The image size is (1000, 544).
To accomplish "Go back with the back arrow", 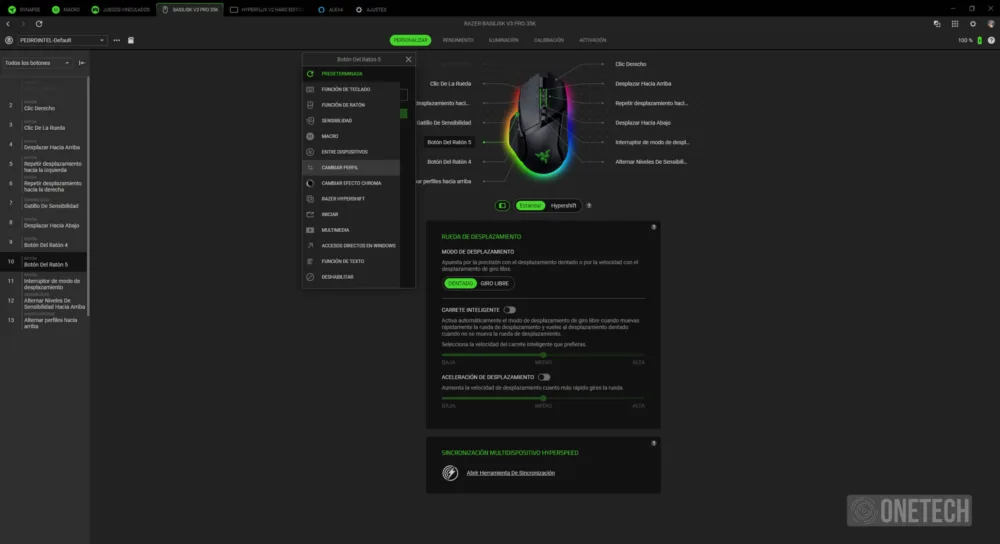I will pos(8,24).
